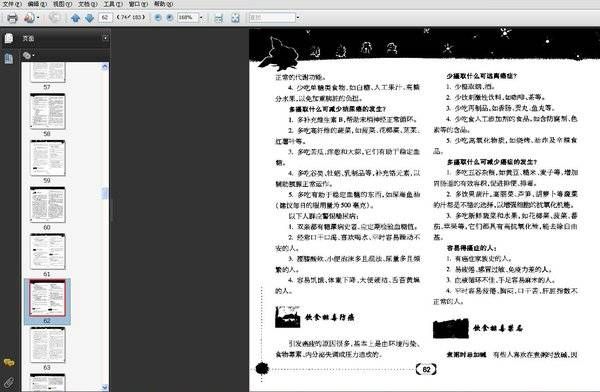Screen dimensions: 600x392
Task: Collapse the pages panel with header arrow button
Action: (105, 38)
